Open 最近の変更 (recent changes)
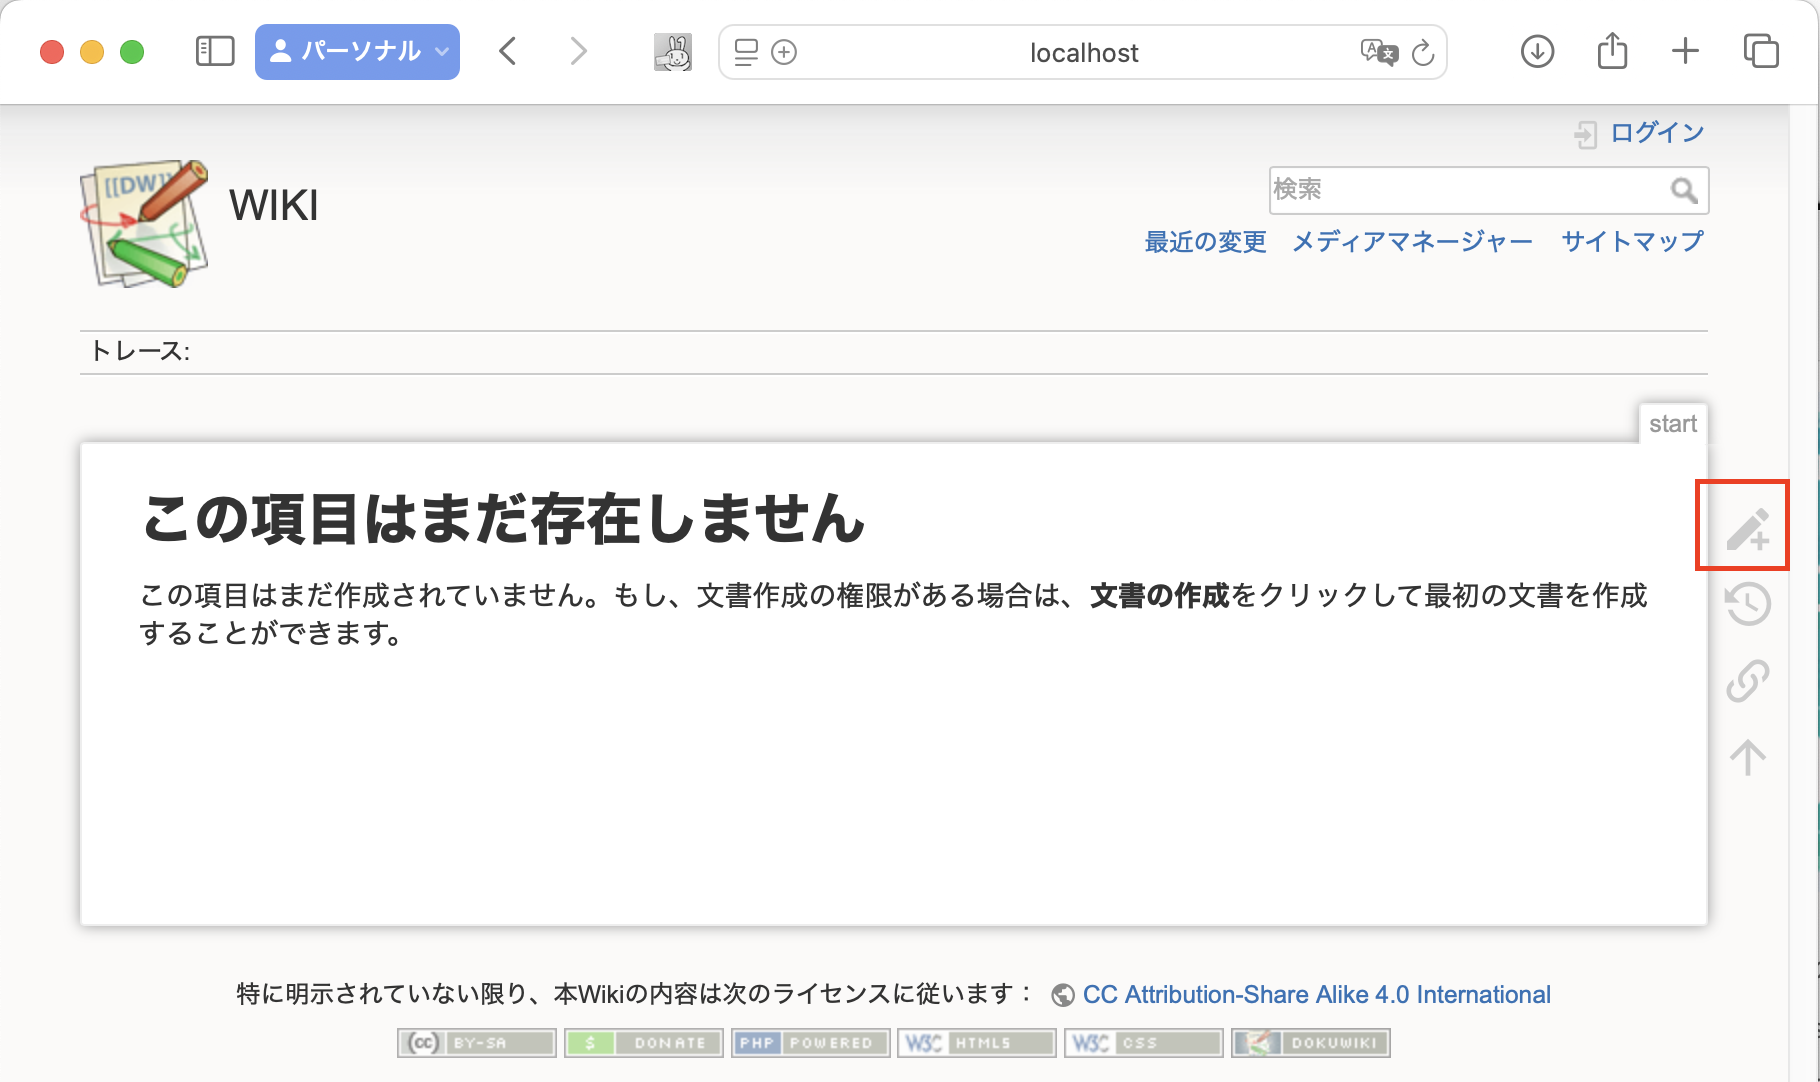The width and height of the screenshot is (1820, 1082). (1203, 241)
